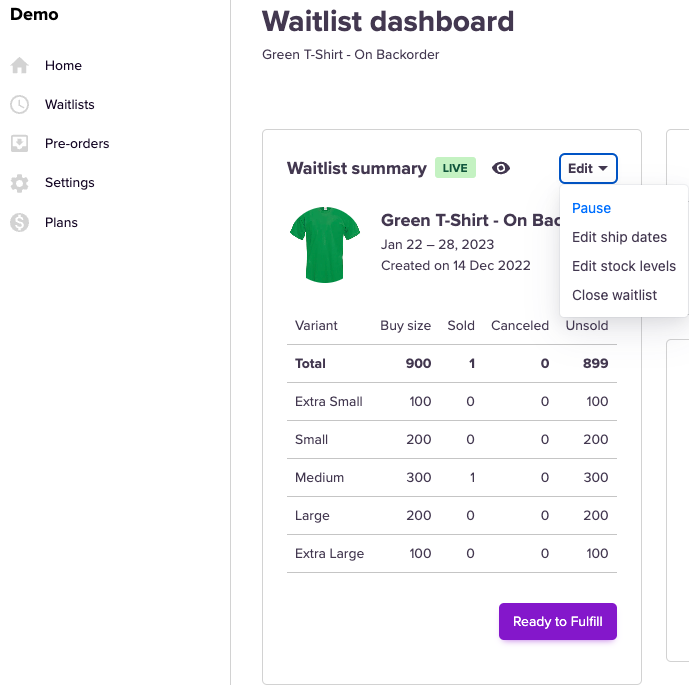Click the Home house icon
The height and width of the screenshot is (685, 689).
(19, 66)
